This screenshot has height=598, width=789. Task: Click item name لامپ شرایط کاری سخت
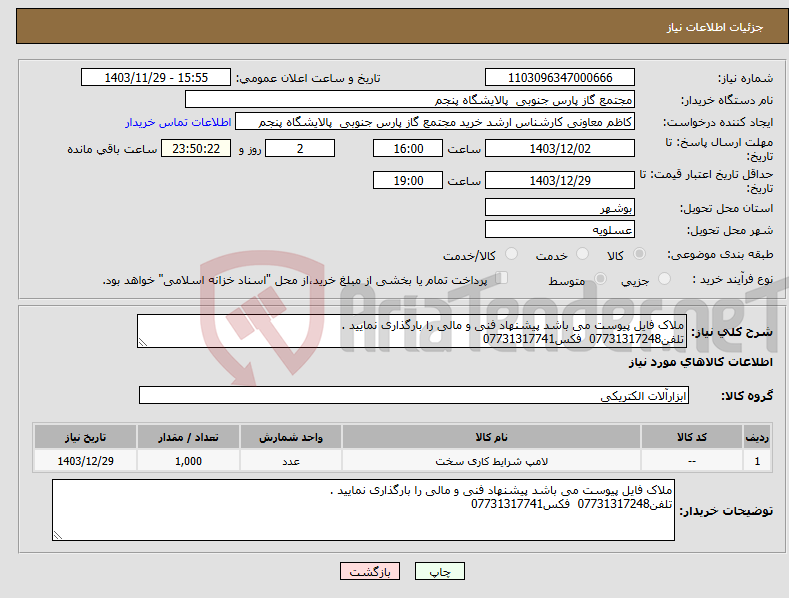491,461
